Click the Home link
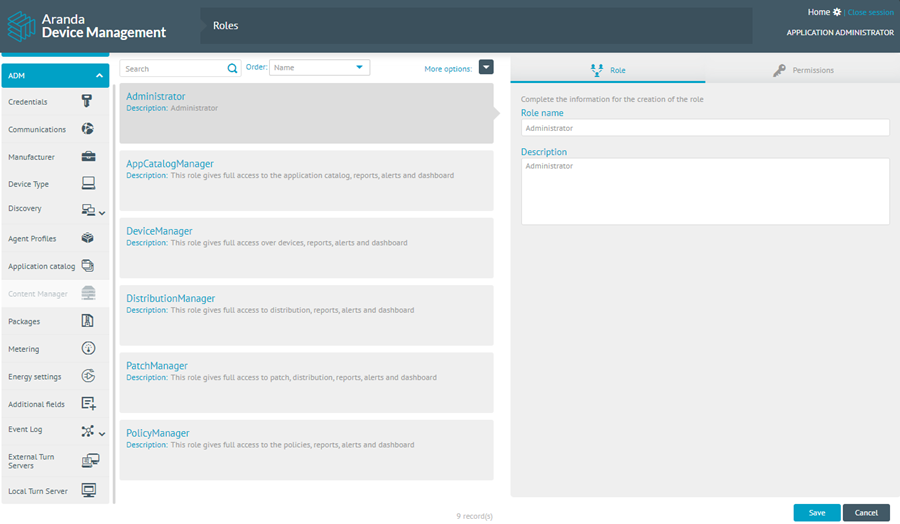Viewport: 900px width, 524px height. [x=818, y=12]
